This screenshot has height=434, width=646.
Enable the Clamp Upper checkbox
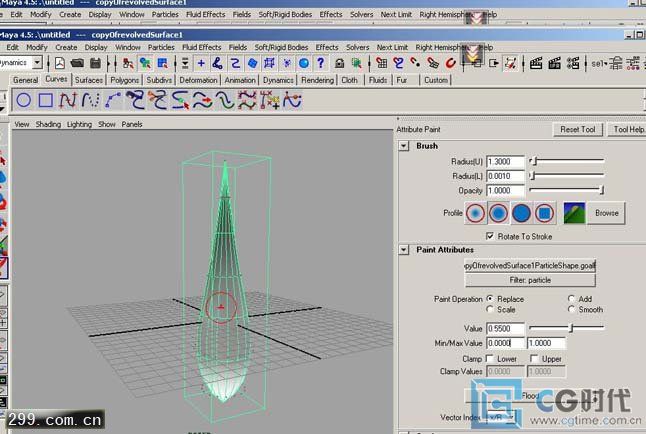[534, 358]
